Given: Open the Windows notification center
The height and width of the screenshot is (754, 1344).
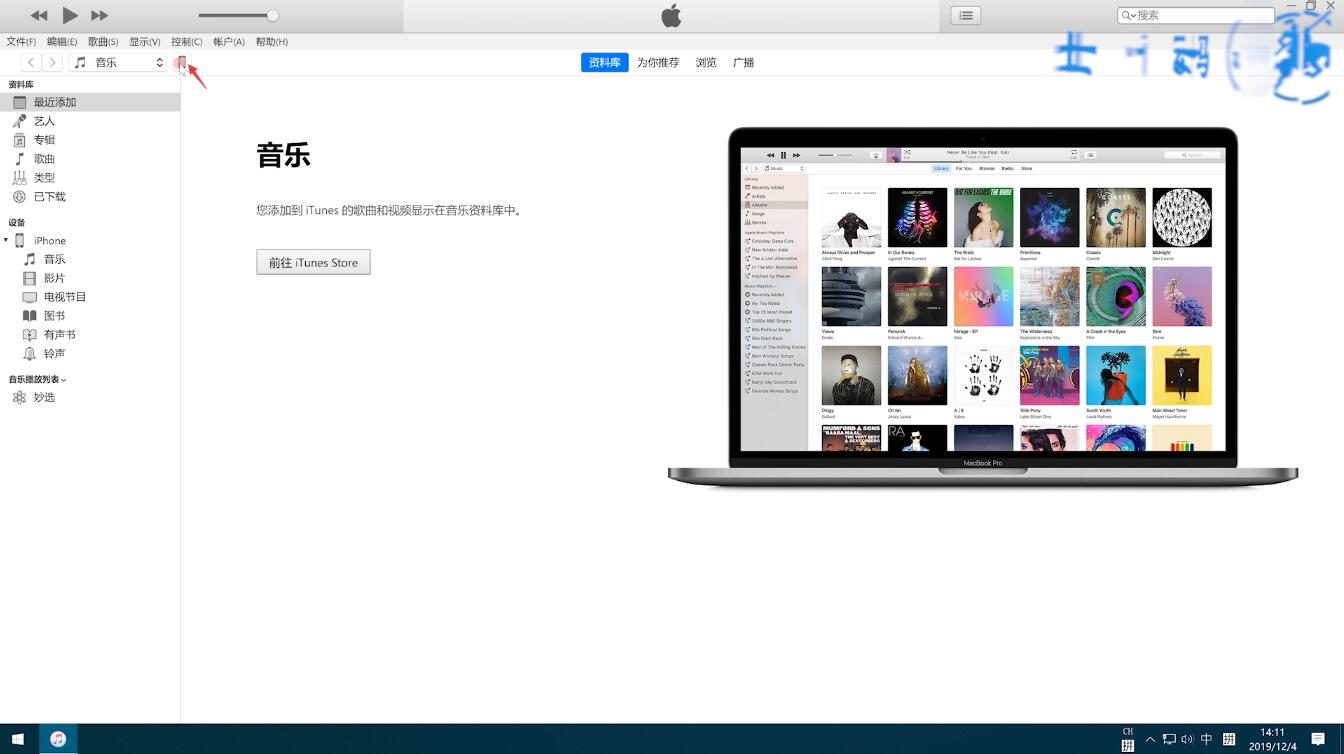Looking at the screenshot, I should pyautogui.click(x=1318, y=740).
